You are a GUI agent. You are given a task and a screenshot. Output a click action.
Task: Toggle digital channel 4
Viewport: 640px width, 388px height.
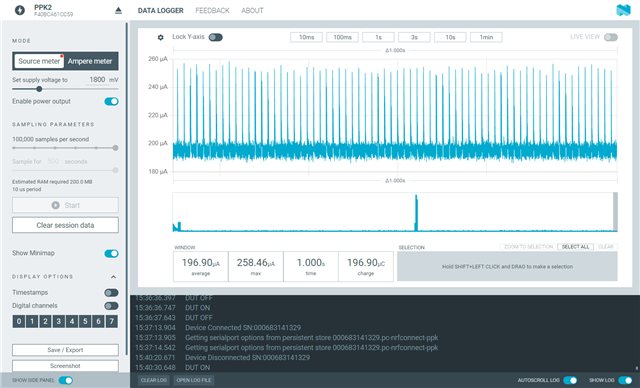[72, 321]
